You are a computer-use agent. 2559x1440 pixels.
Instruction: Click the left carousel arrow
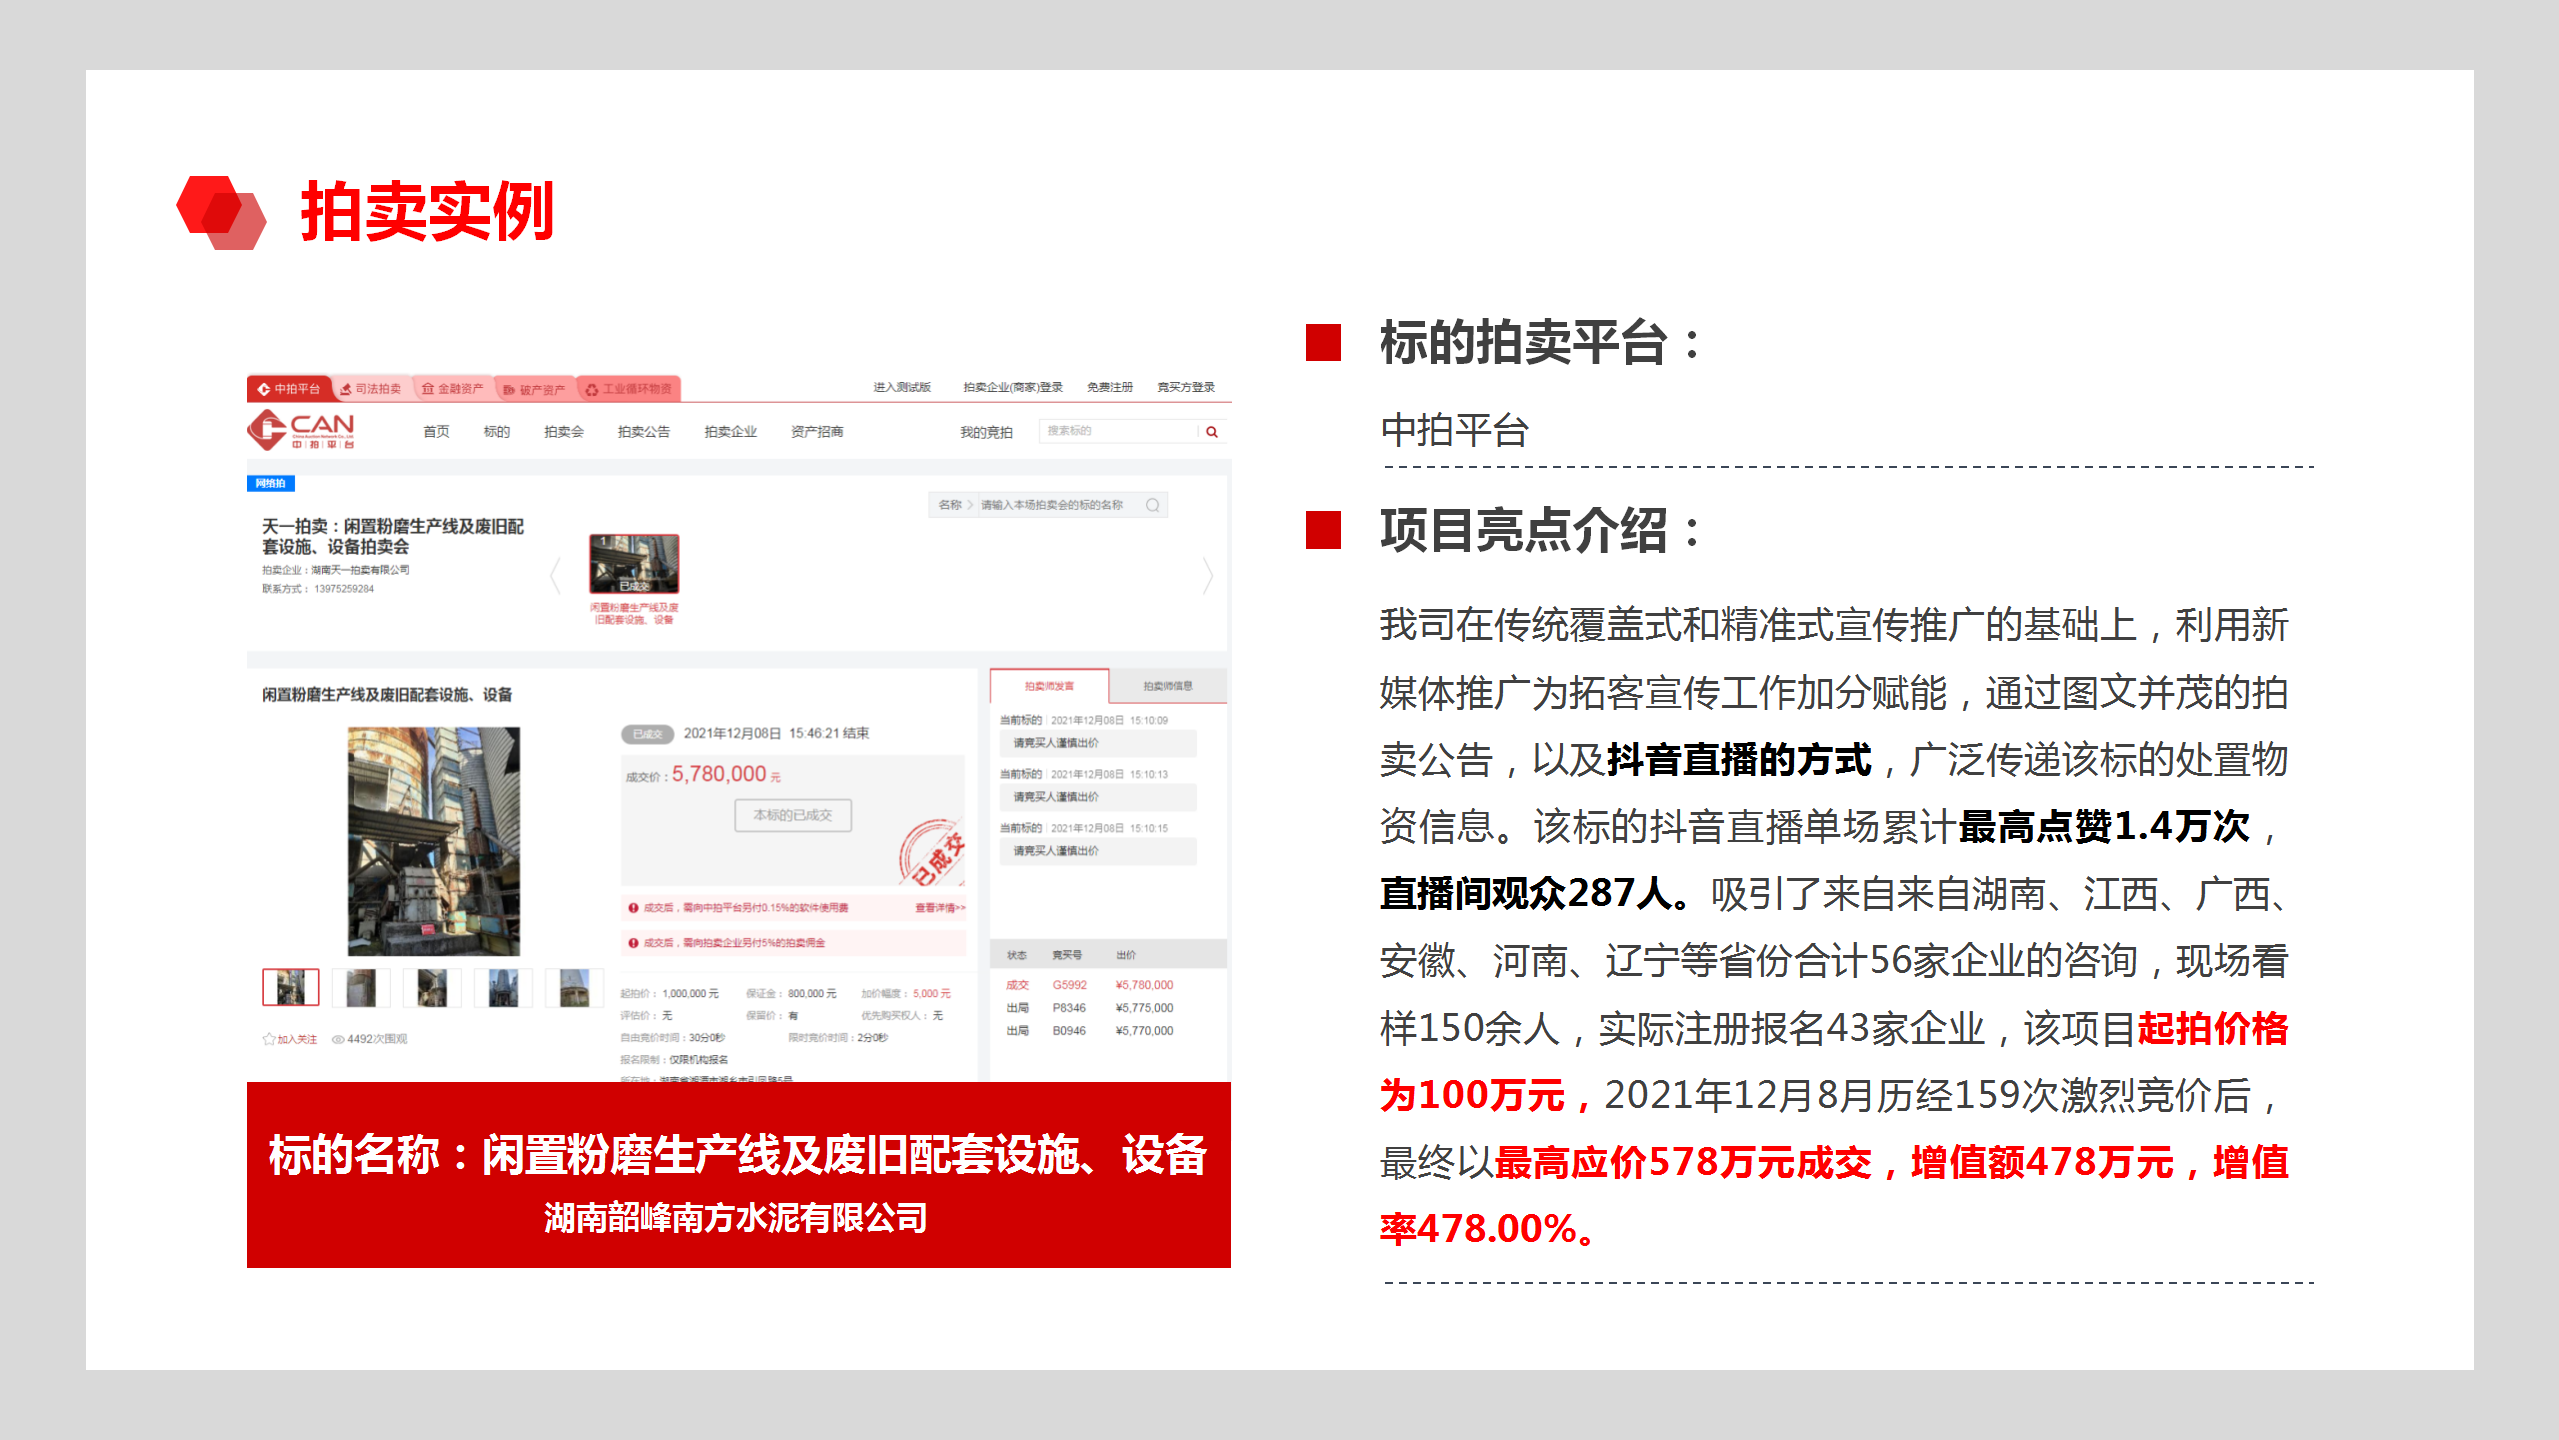556,576
